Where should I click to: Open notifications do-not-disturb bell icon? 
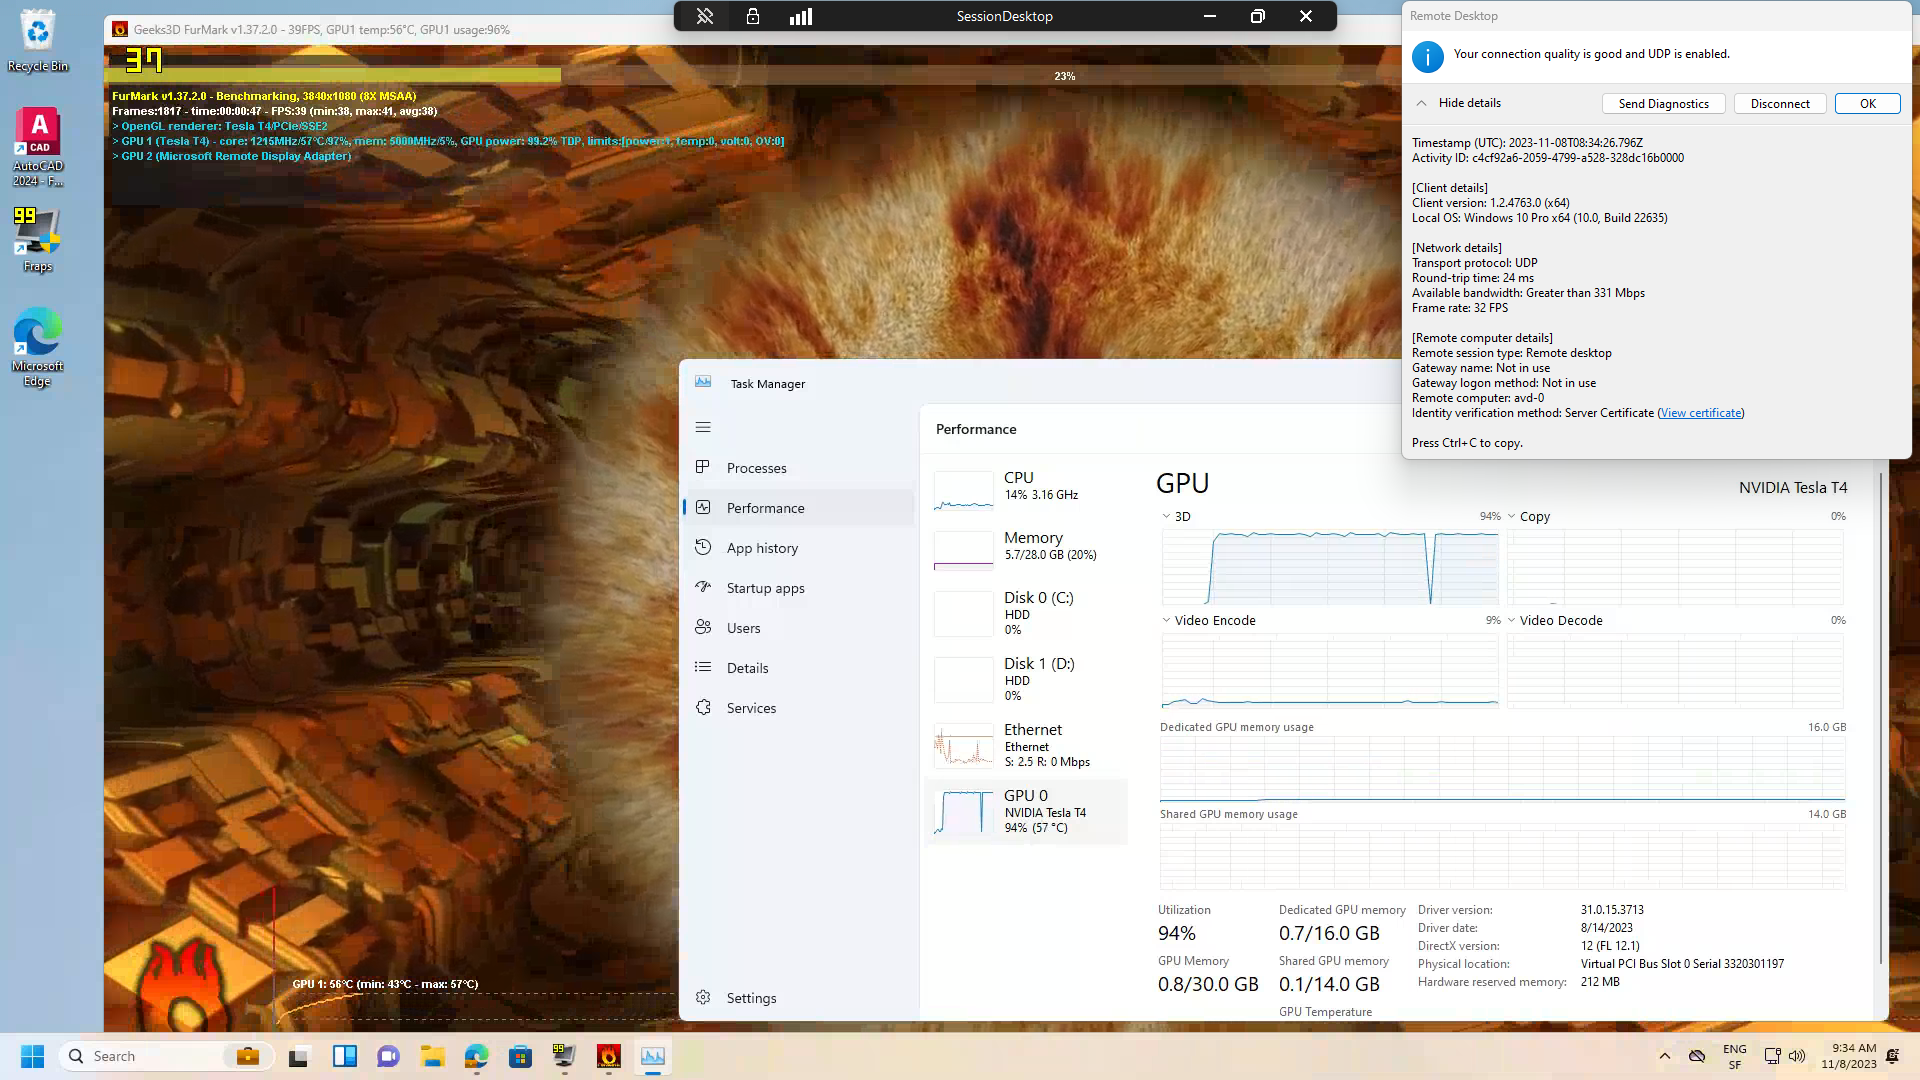[x=1892, y=1056]
